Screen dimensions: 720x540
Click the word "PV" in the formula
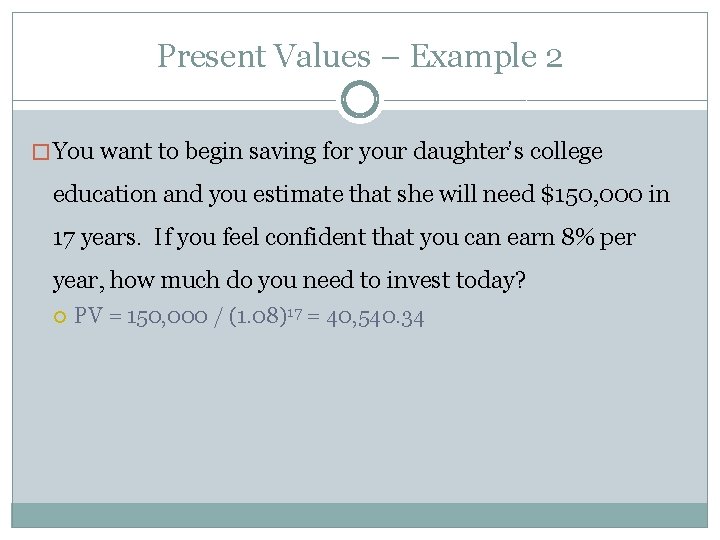coord(90,318)
